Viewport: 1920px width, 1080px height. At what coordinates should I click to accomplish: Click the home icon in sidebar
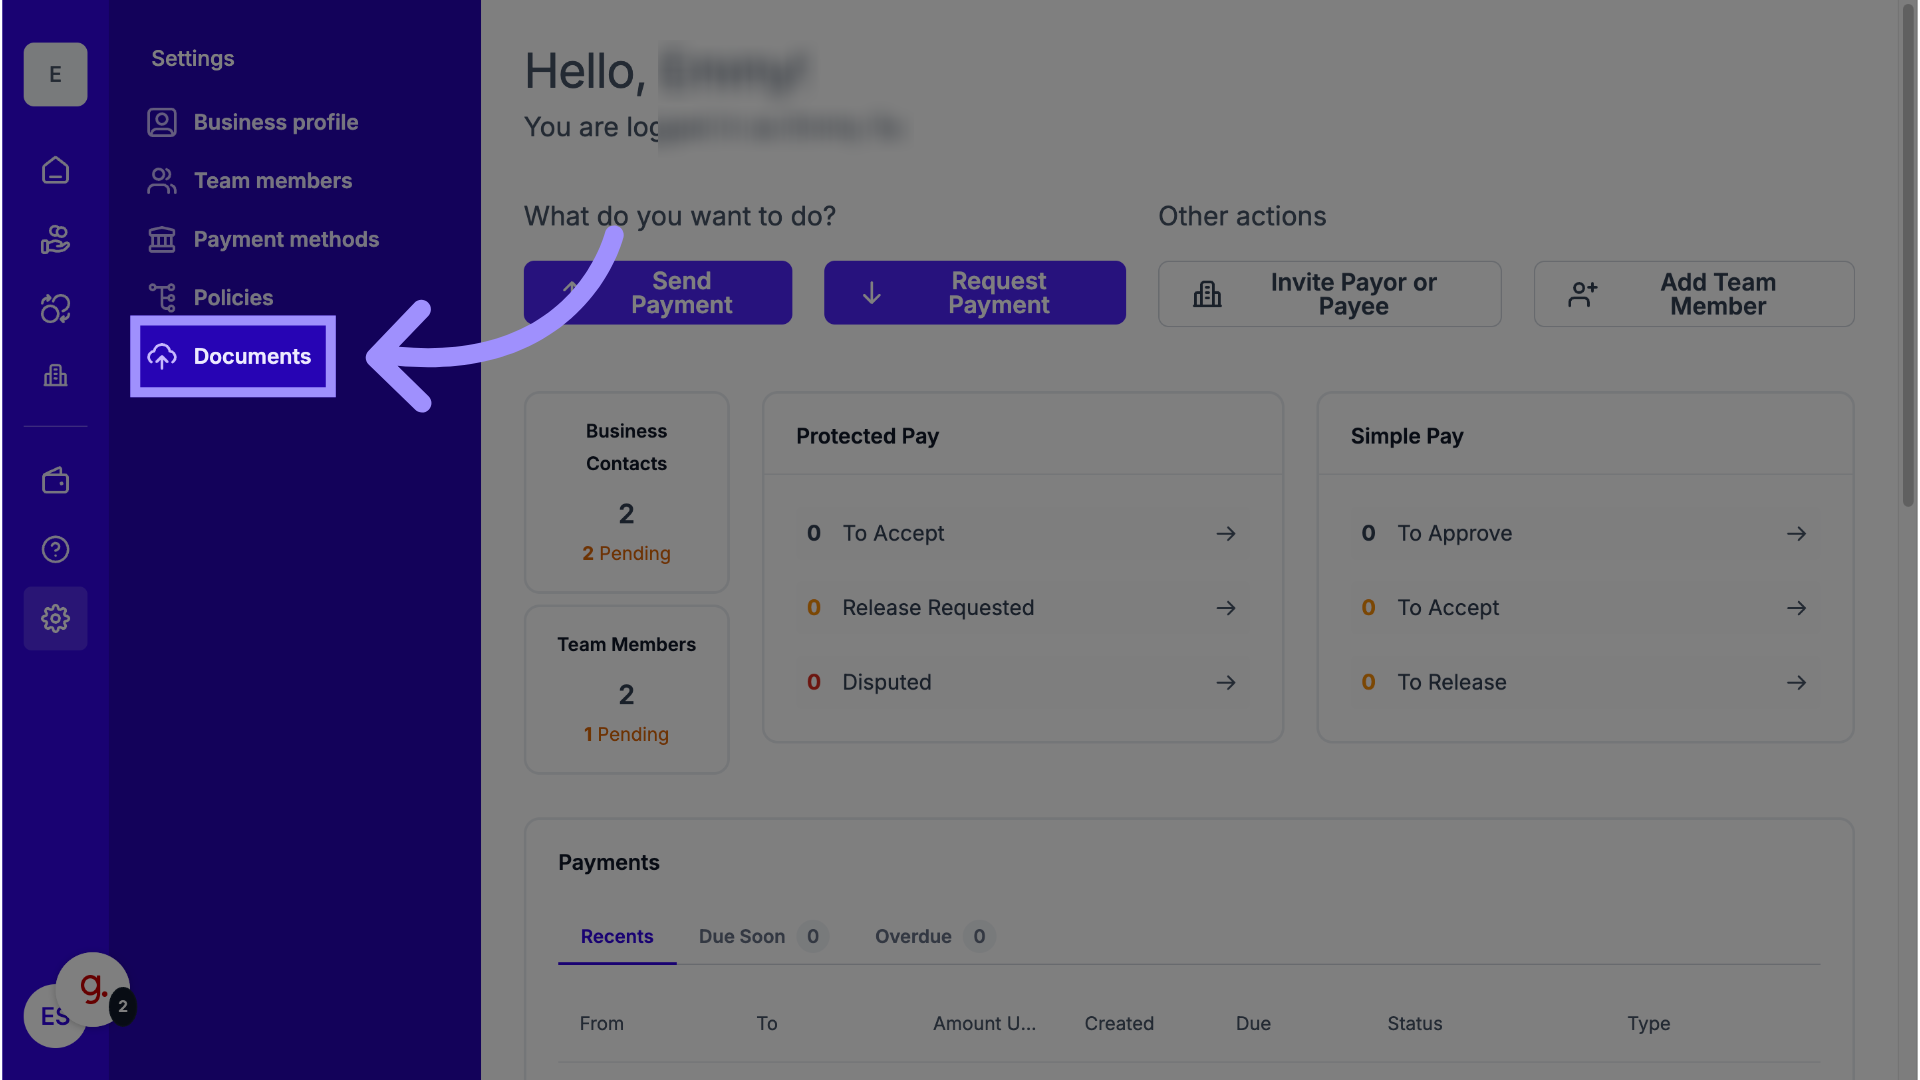click(x=55, y=171)
